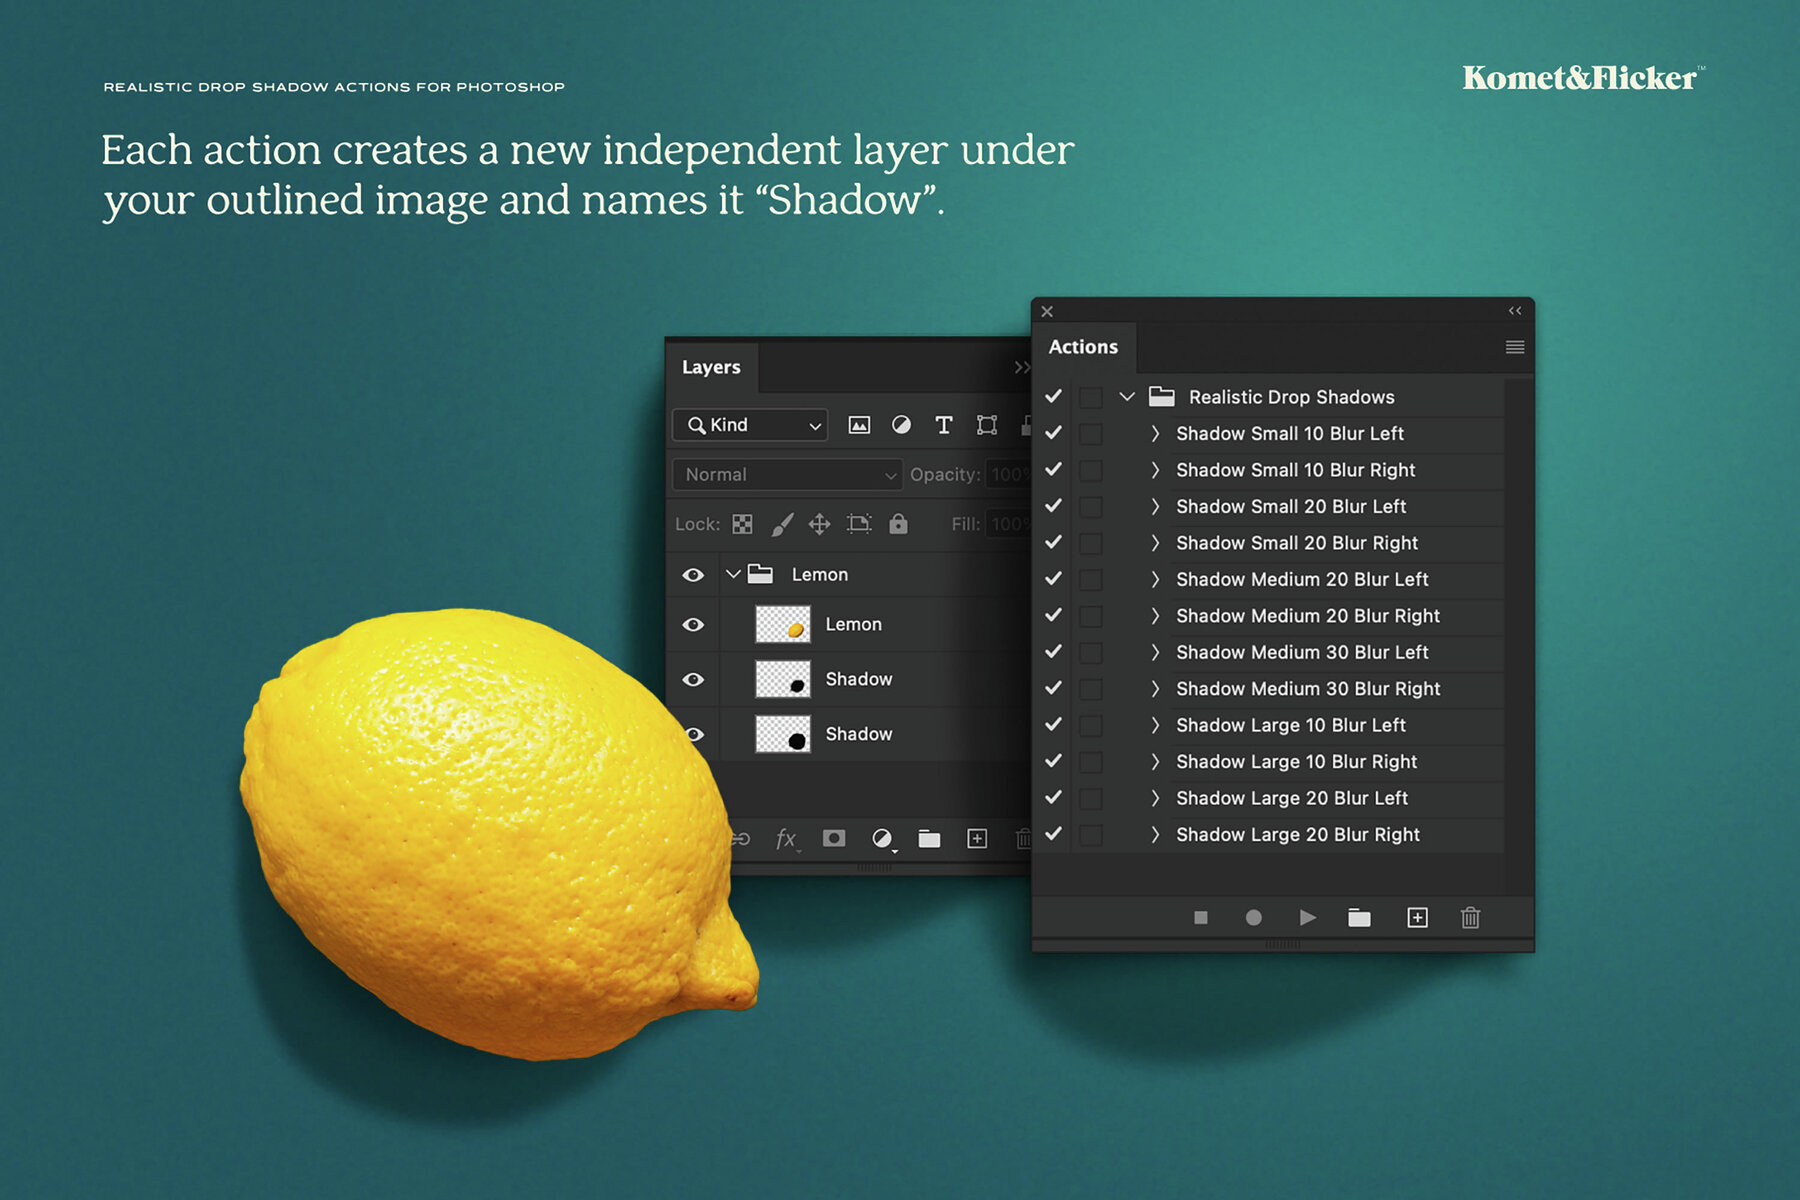Add a layer mask icon
This screenshot has width=1800, height=1200.
[832, 838]
